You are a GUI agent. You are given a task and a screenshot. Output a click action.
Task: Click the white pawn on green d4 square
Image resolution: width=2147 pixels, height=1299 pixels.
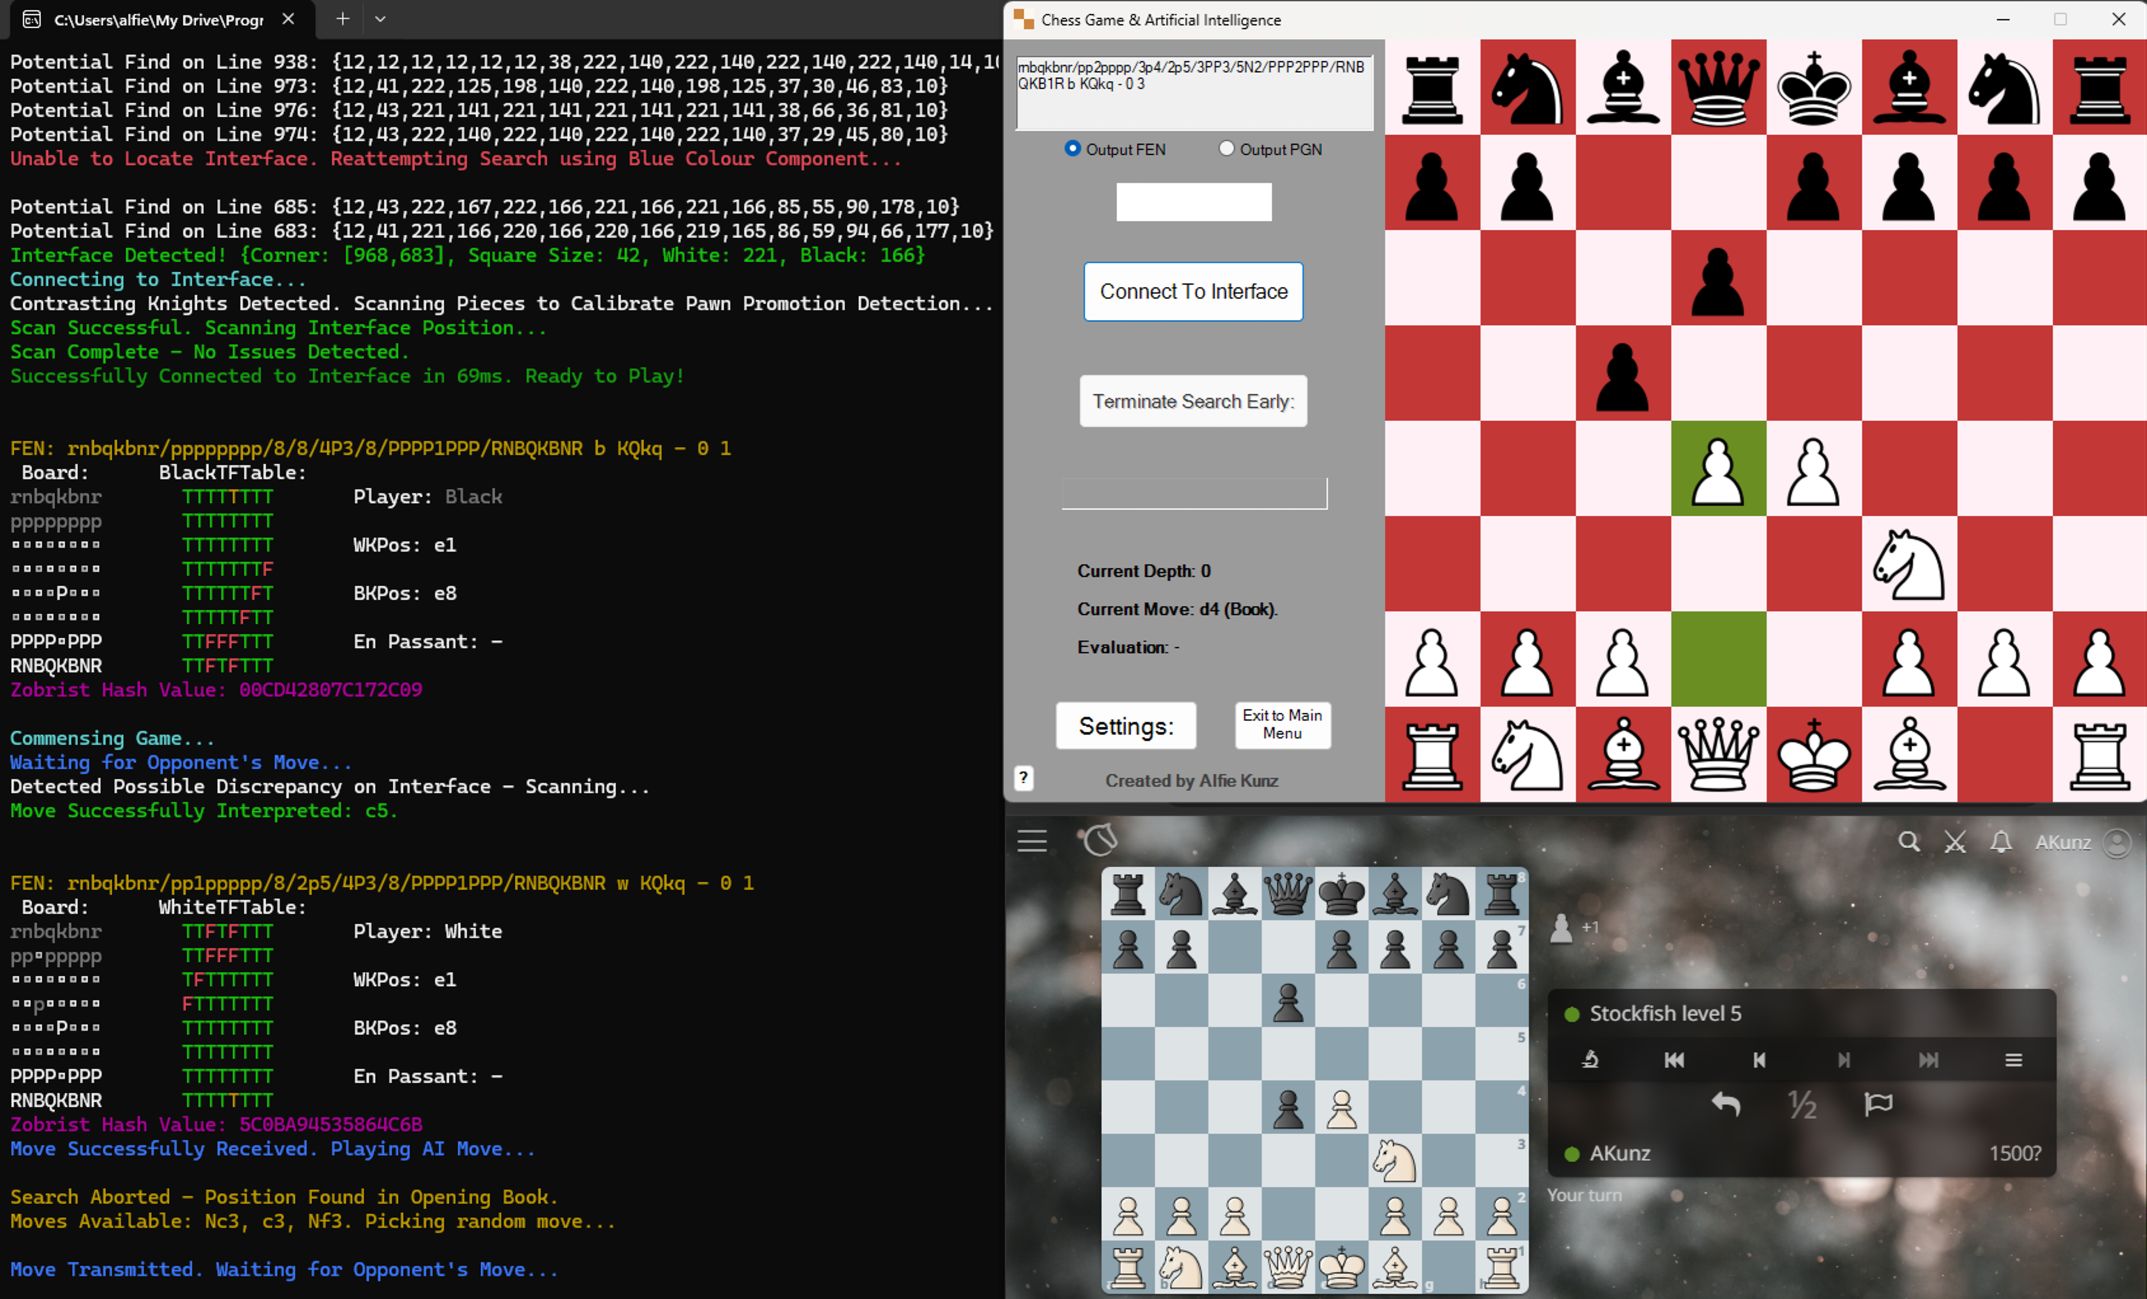1718,469
